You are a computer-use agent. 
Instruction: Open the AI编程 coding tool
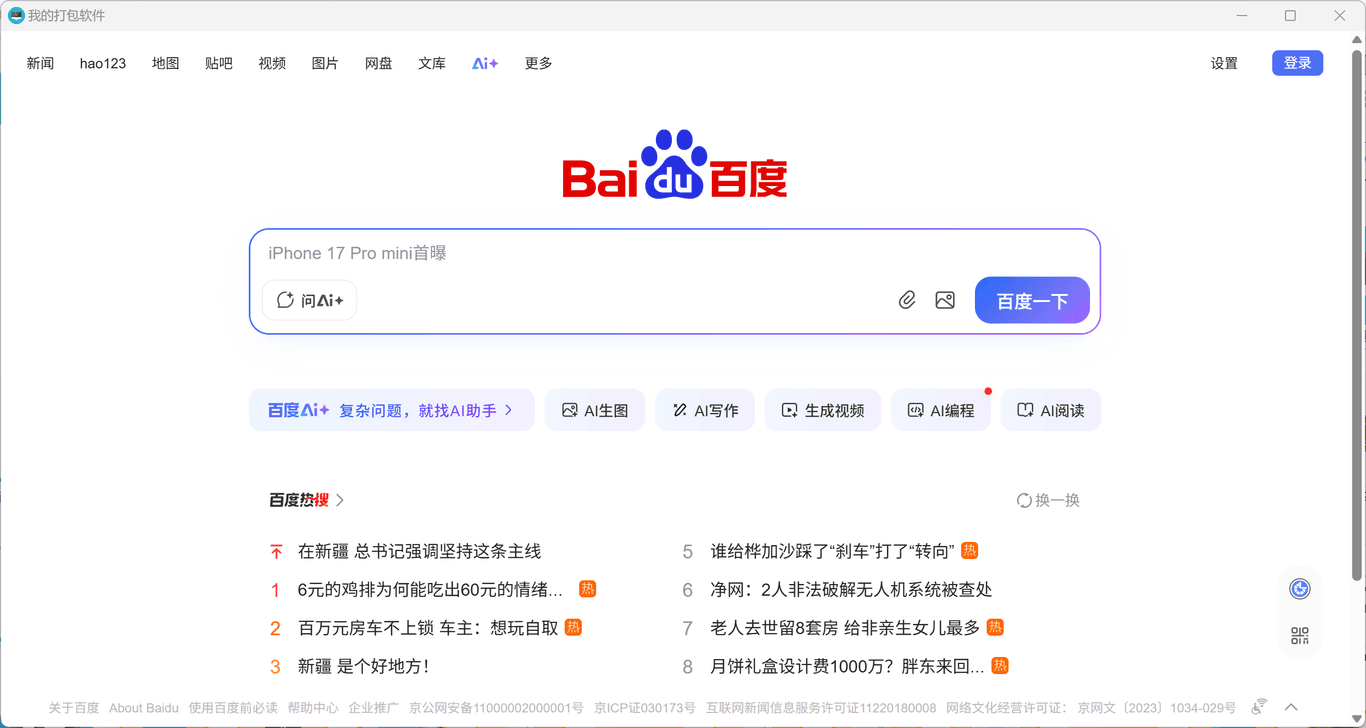940,410
